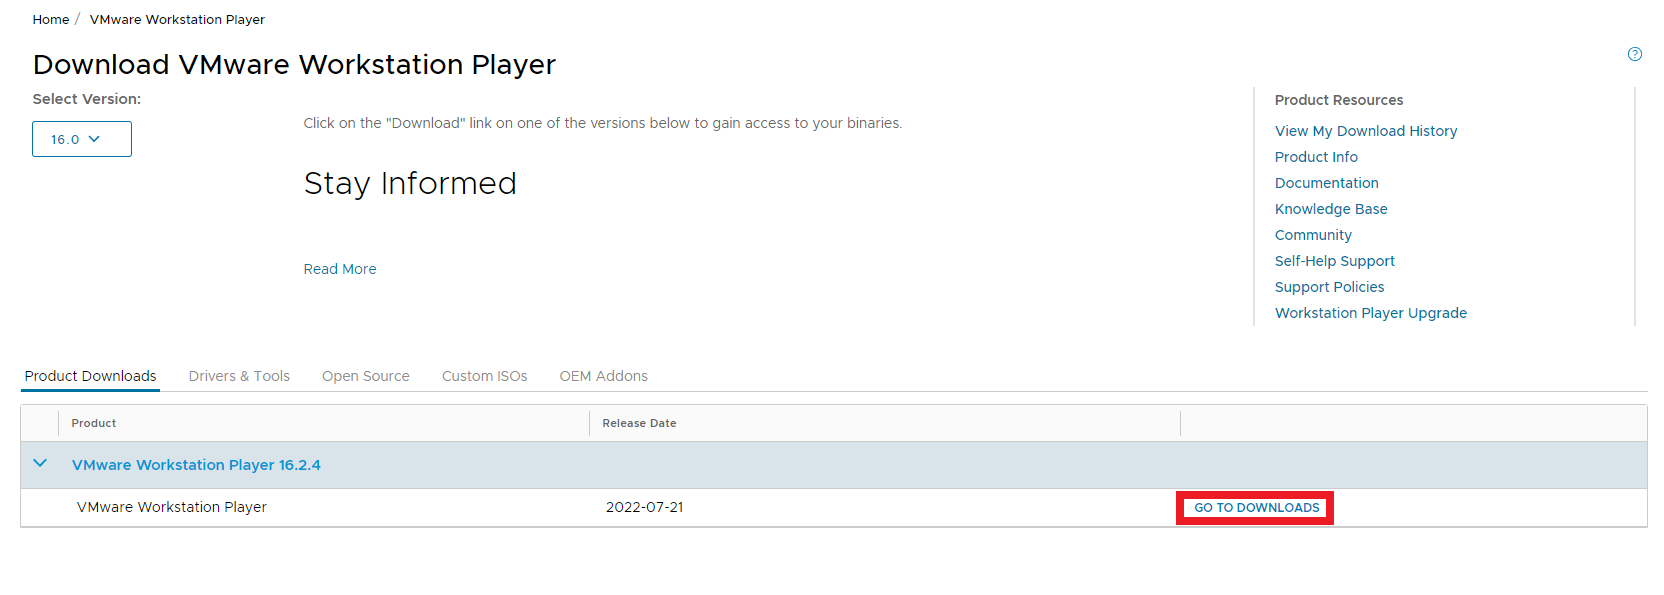Switch to the OEM Addons tab
The height and width of the screenshot is (595, 1664).
604,376
